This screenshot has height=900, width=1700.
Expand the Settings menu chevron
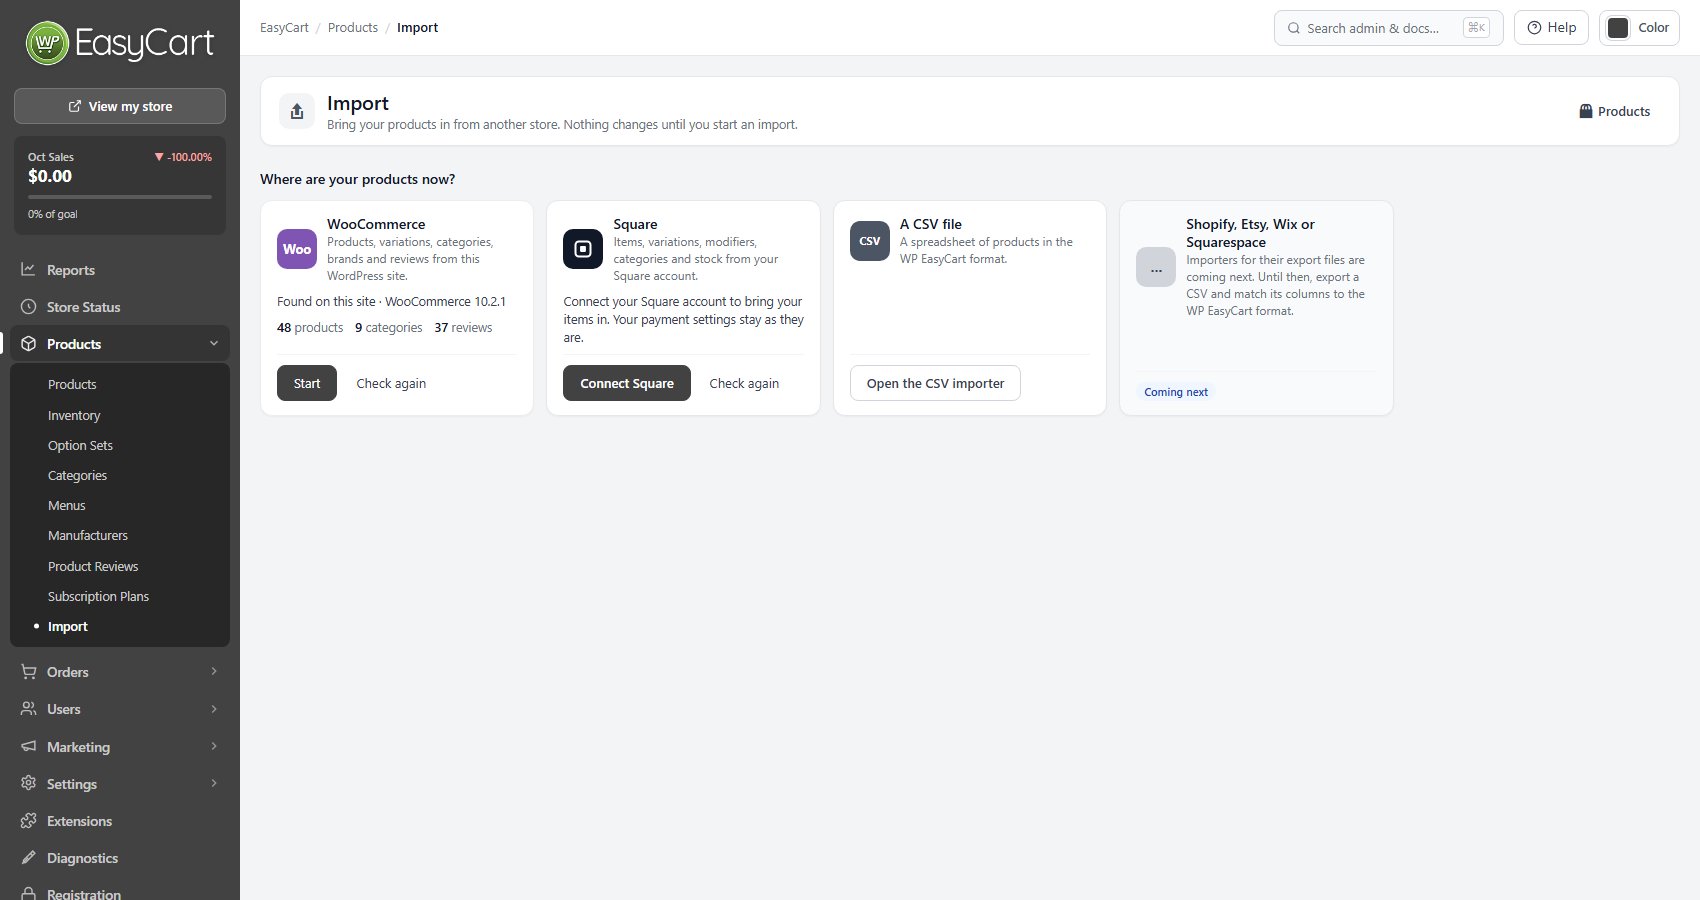214,784
